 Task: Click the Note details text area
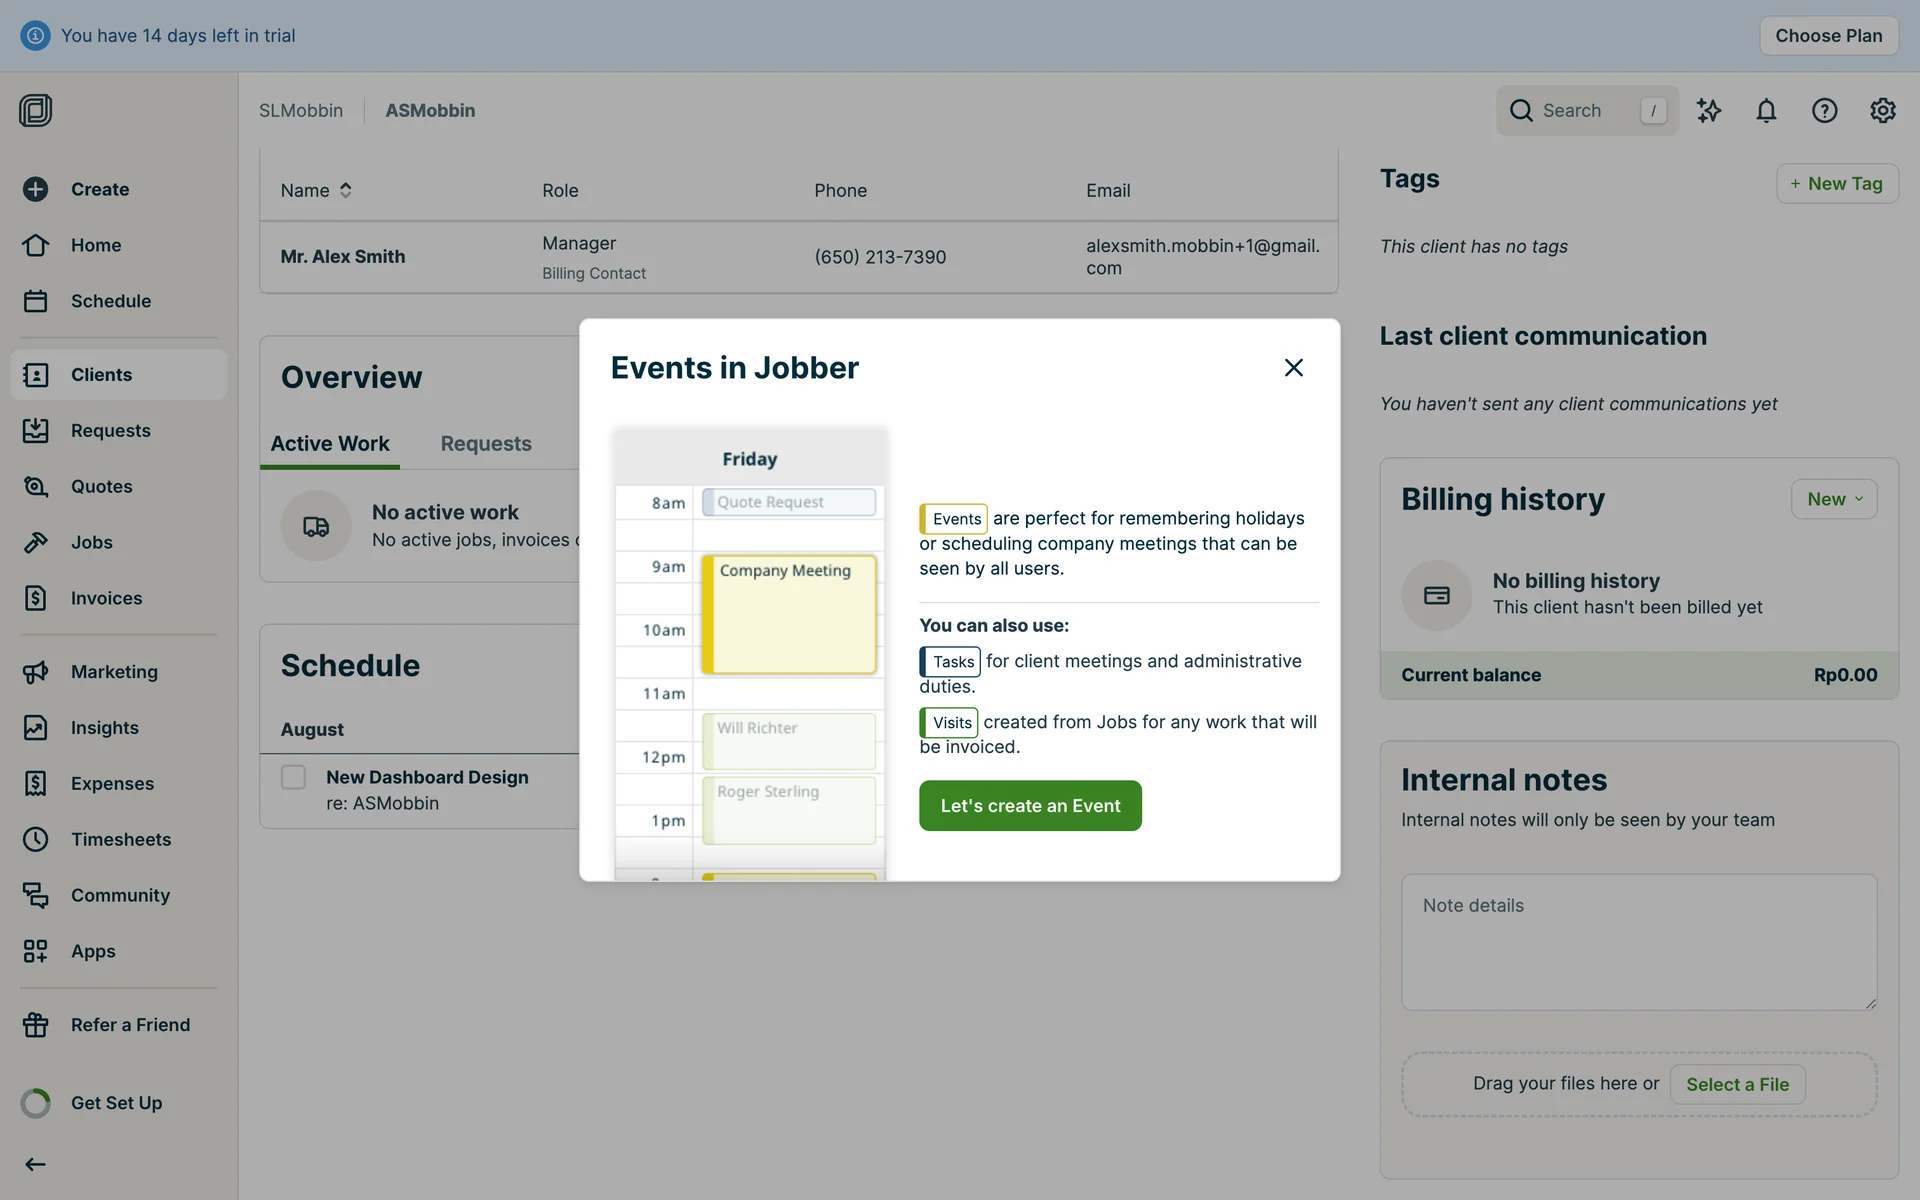(x=1638, y=942)
